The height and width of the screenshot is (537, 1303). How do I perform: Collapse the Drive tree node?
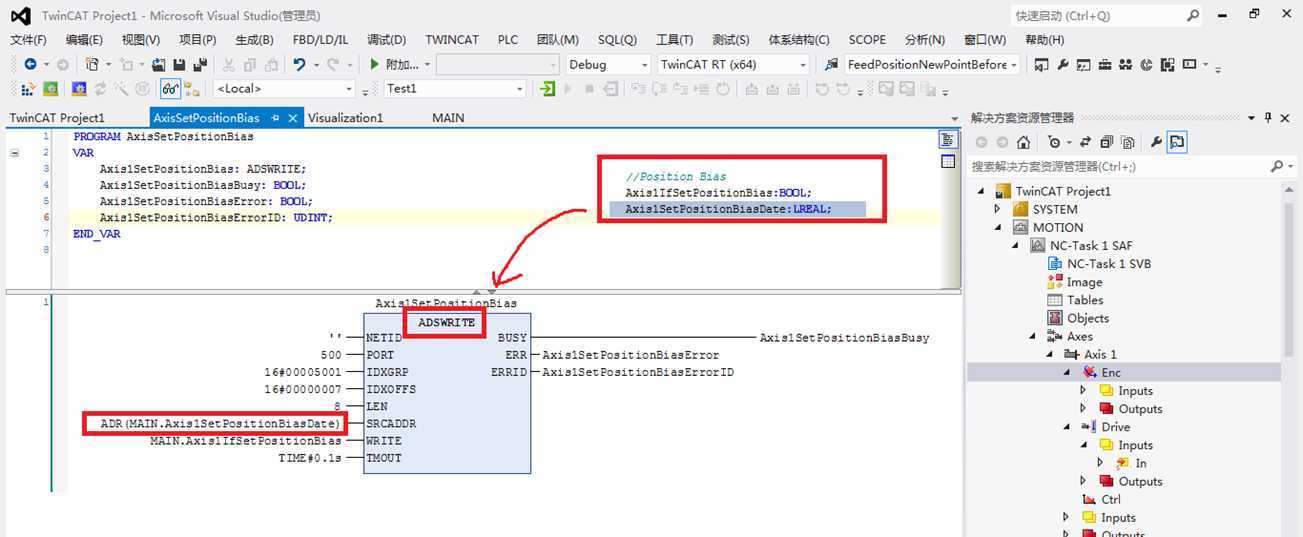pyautogui.click(x=1067, y=427)
